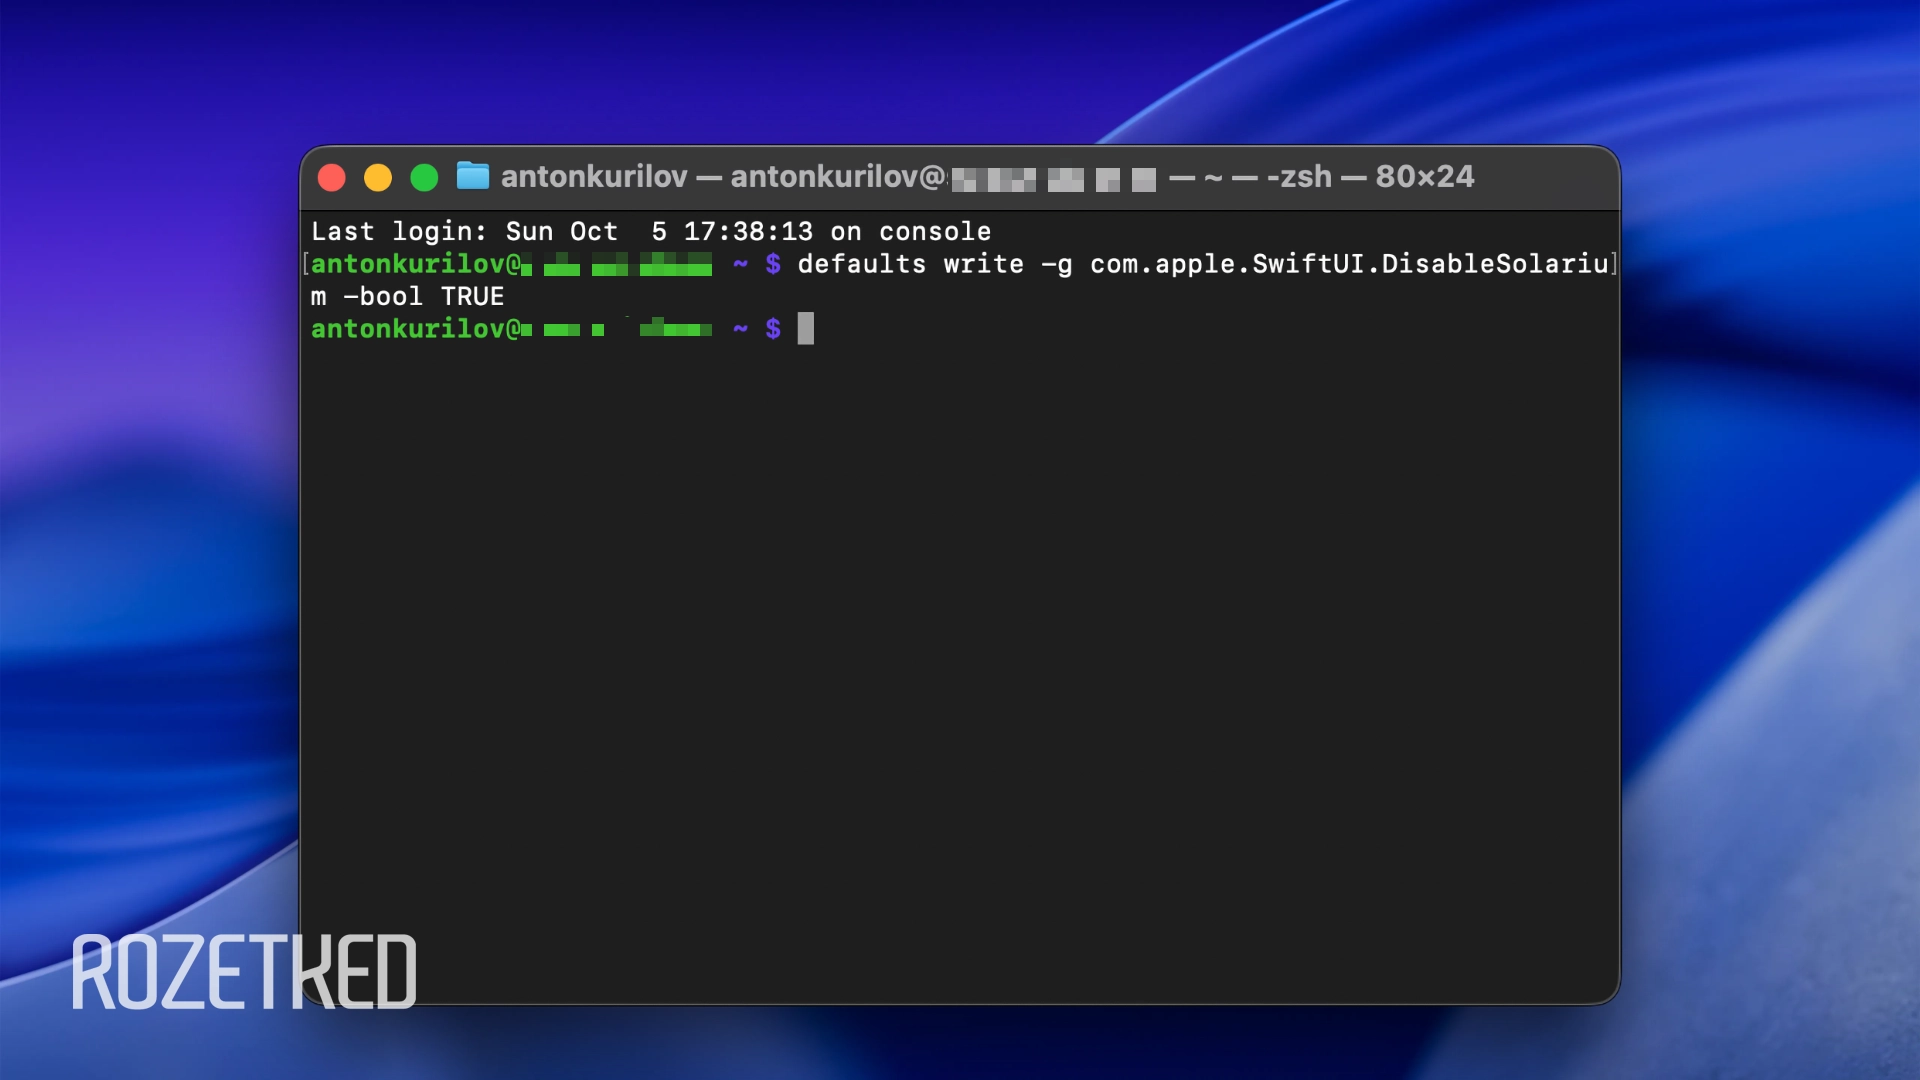Click 'com.apple.SwiftUI.DisableSolariu' key text
Screen dimensions: 1920x1080
[x=1348, y=264]
